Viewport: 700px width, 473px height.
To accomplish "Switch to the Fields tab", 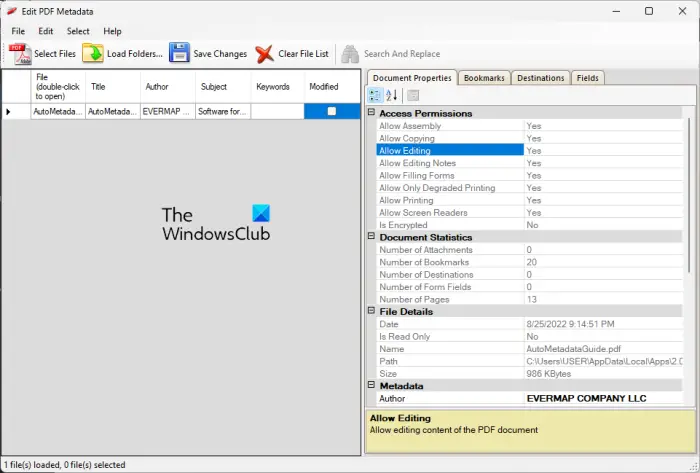I will coord(588,78).
